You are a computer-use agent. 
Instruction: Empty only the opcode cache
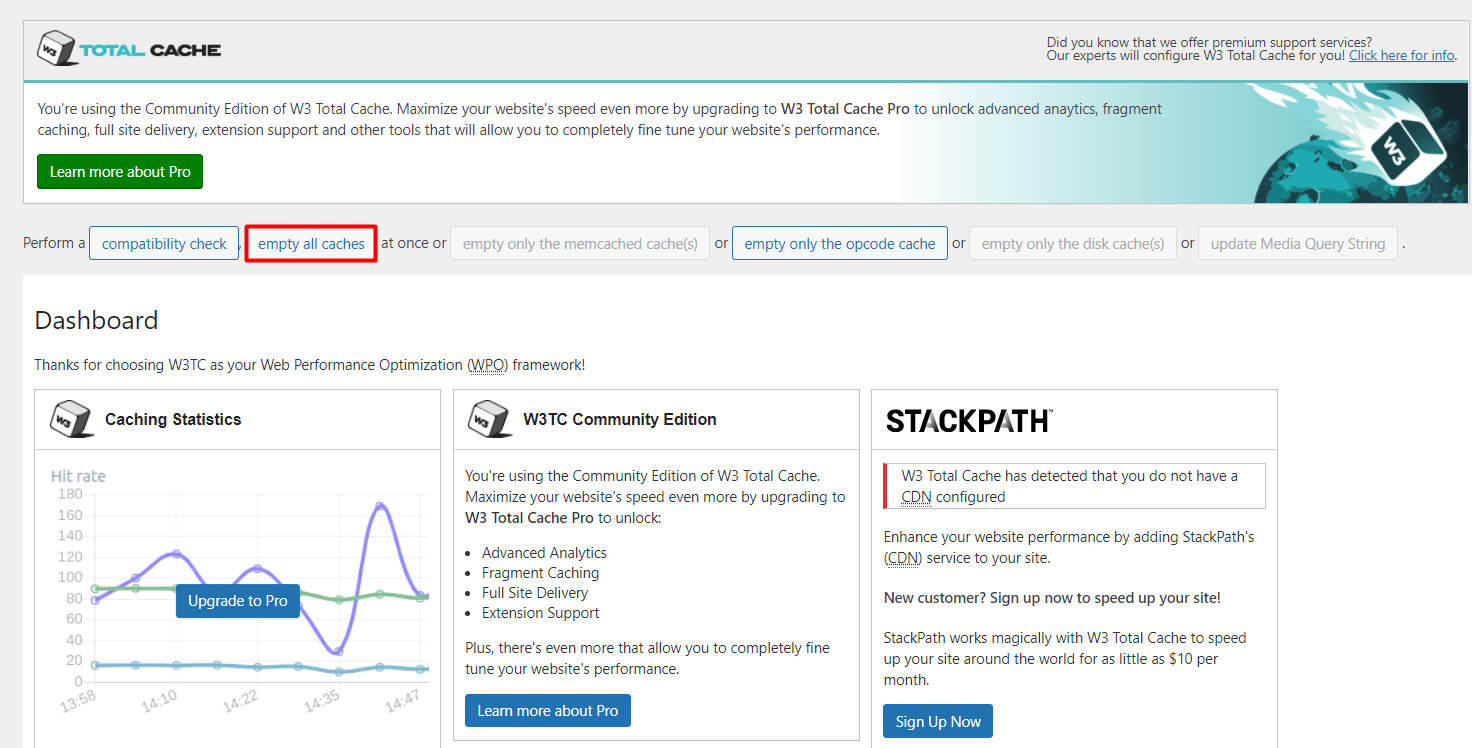[x=839, y=243]
